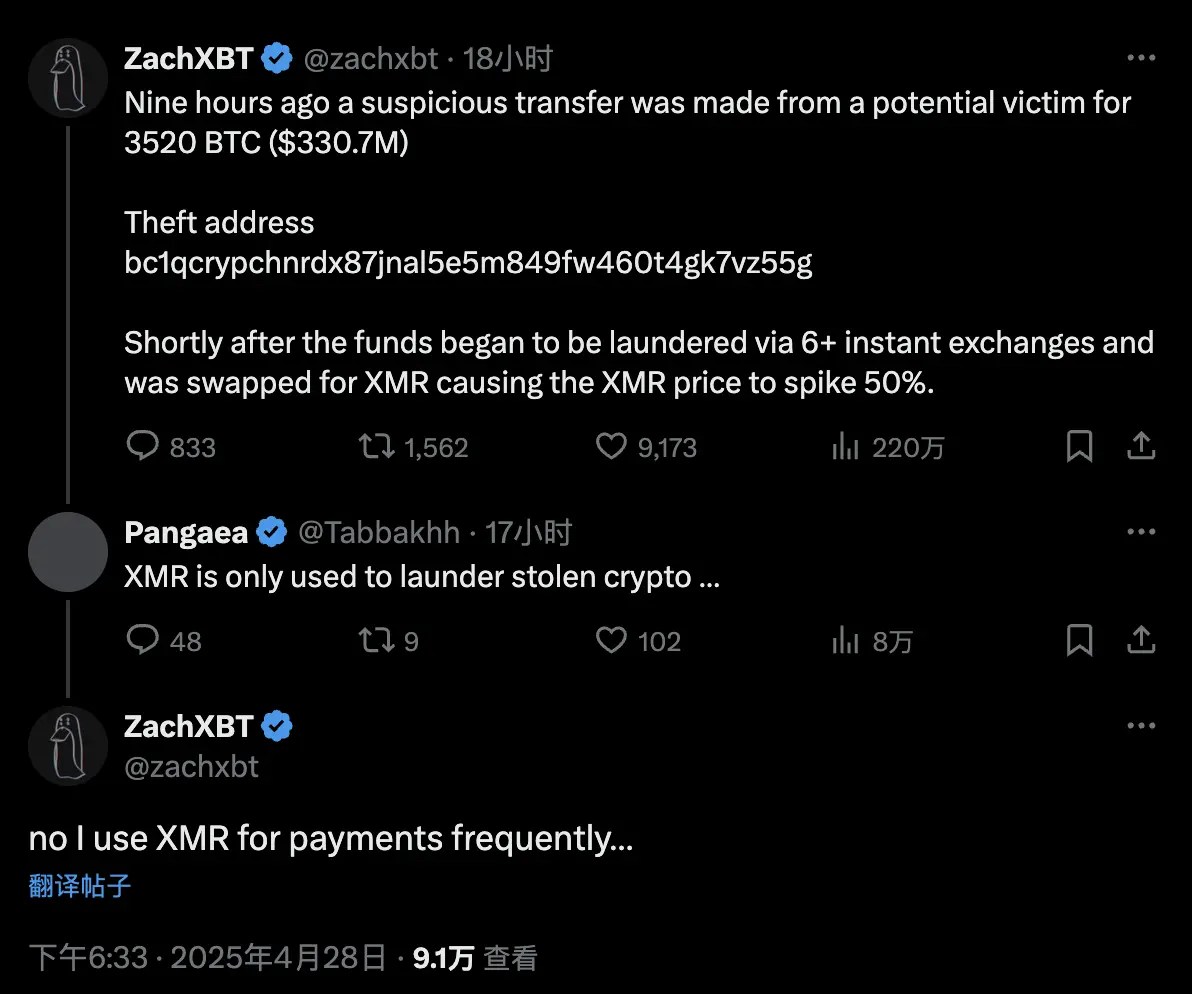Retweet Pangaea's comment with 9 reposts
Image resolution: width=1192 pixels, height=994 pixels.
click(376, 640)
